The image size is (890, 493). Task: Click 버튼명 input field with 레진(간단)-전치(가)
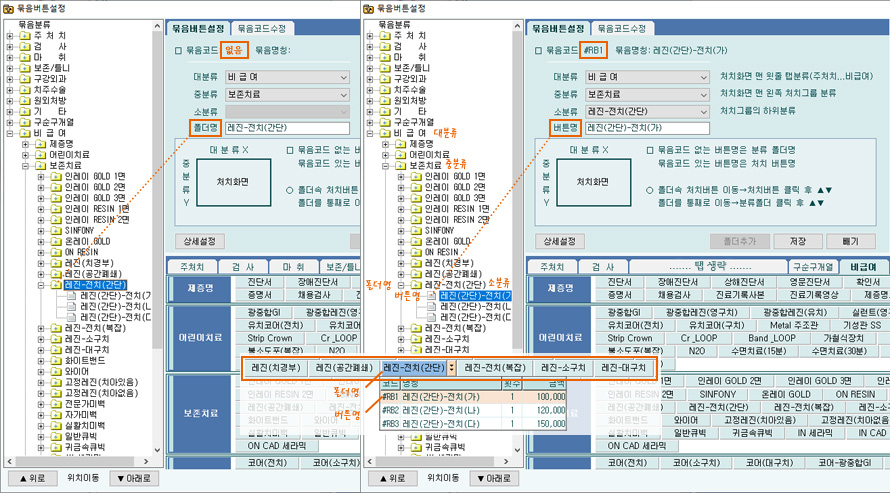pos(648,127)
